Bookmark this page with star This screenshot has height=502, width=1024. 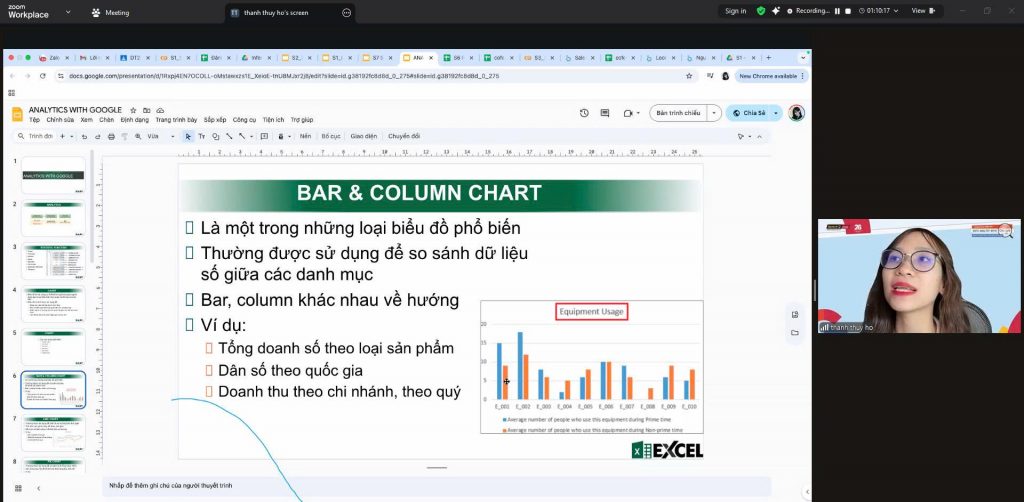pos(688,76)
